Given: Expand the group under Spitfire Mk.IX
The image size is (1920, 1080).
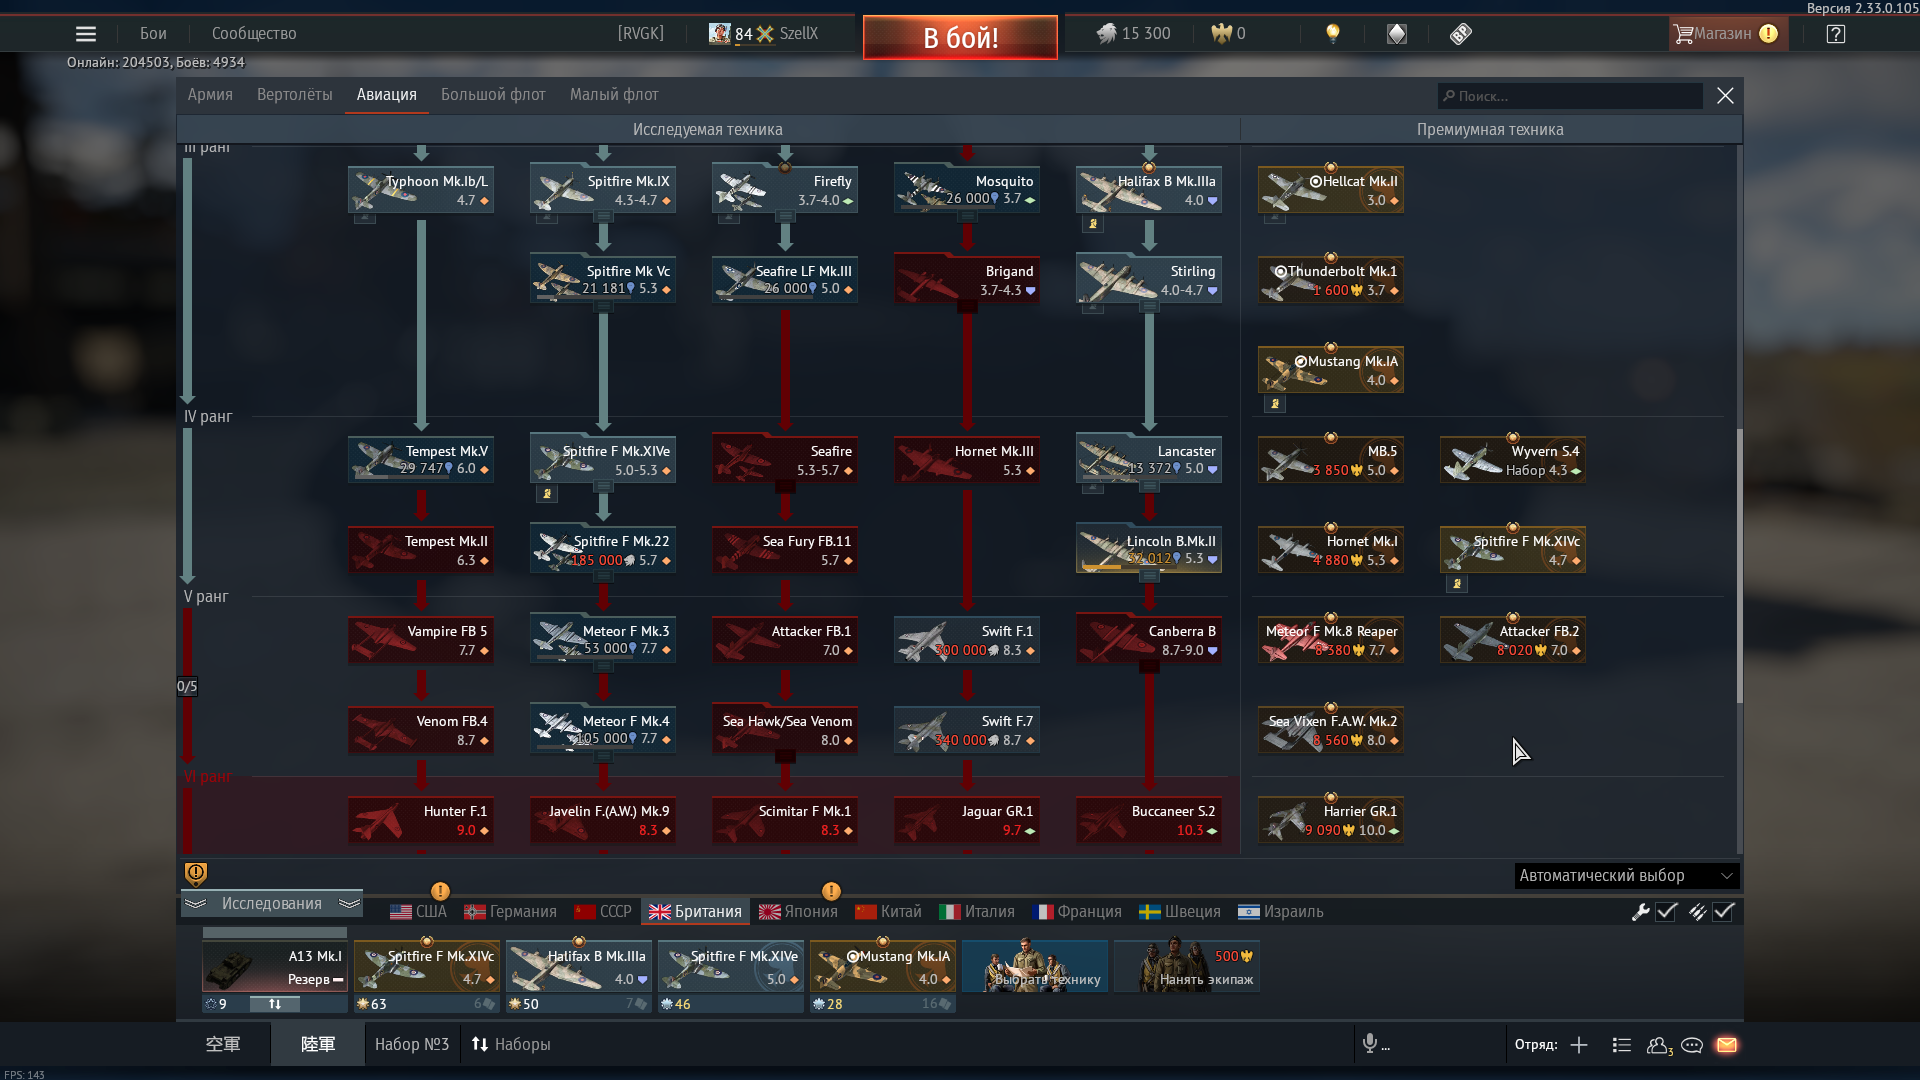Looking at the screenshot, I should 603,217.
